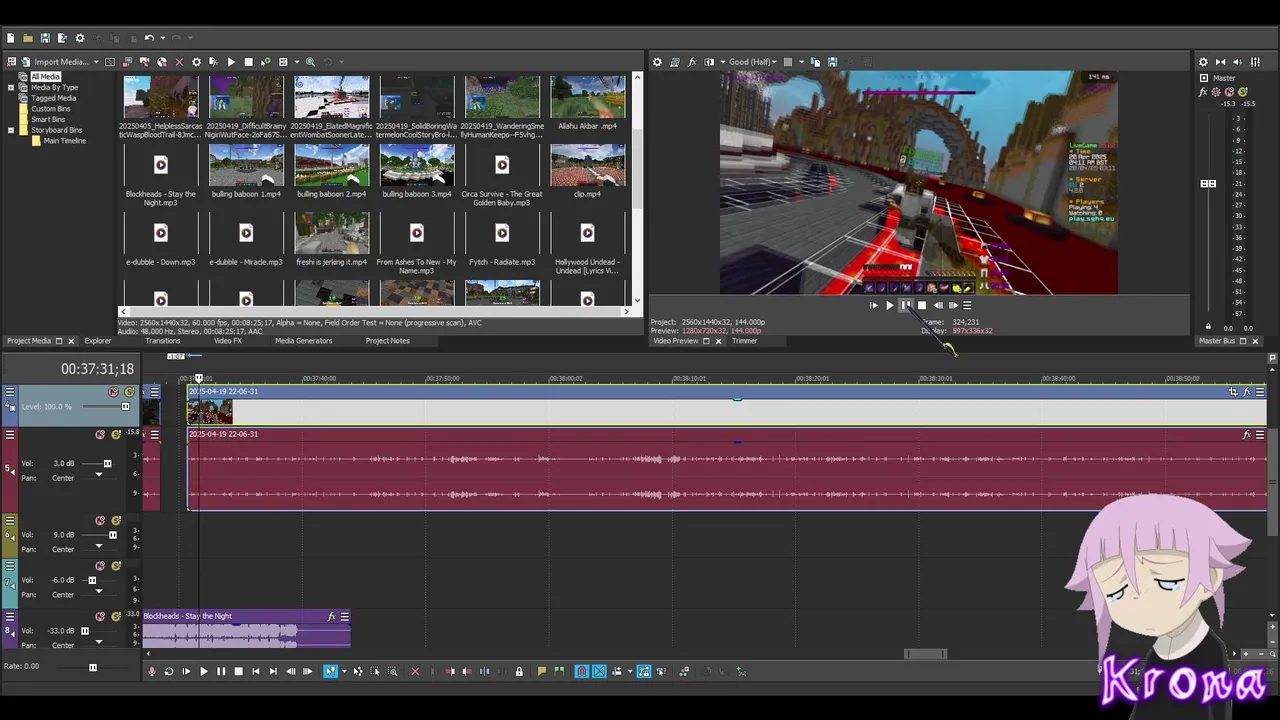Start media preview in Project Media toolbar

[x=231, y=62]
